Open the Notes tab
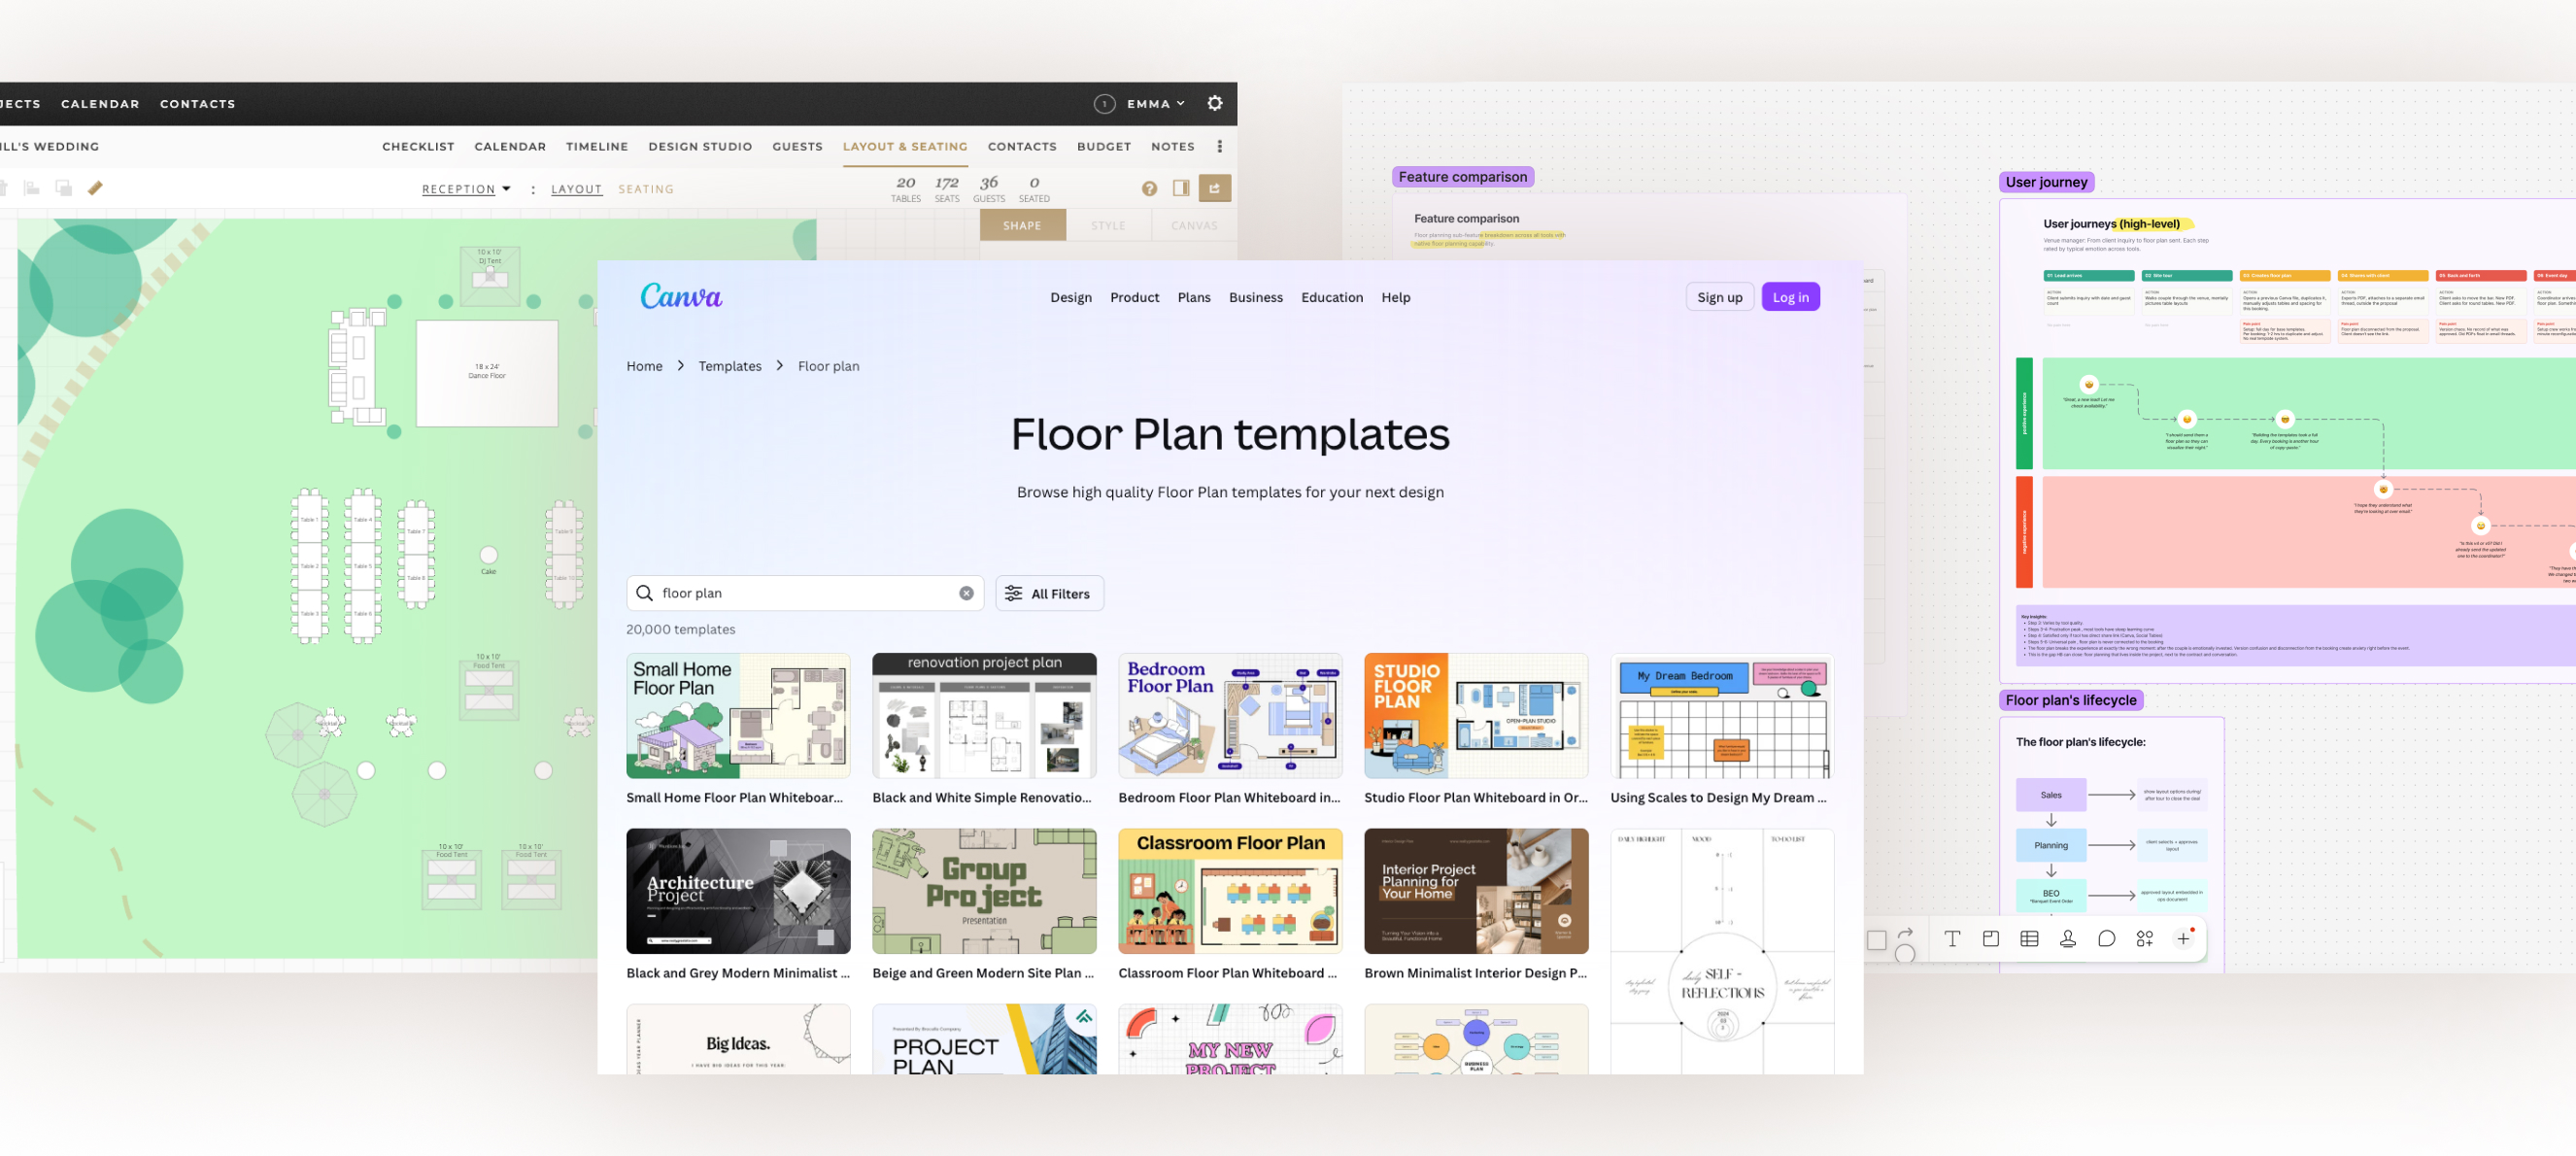 pyautogui.click(x=1173, y=146)
